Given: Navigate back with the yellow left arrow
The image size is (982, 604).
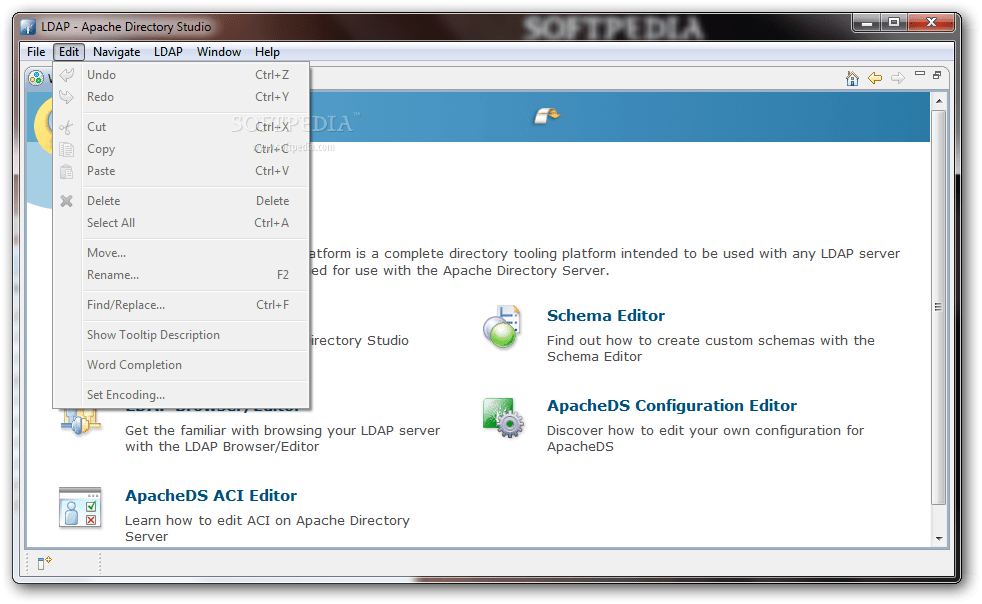Looking at the screenshot, I should tap(875, 78).
